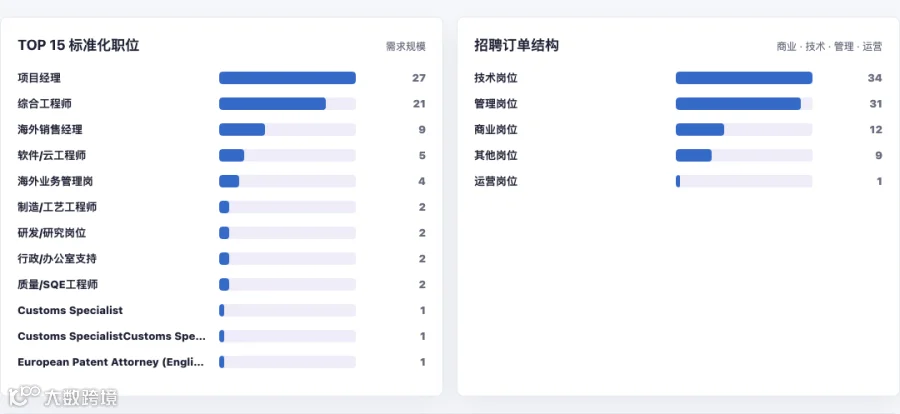Viewport: 900px width, 414px height.
Task: Click the 大数跨境 watermark logo
Action: tap(63, 396)
